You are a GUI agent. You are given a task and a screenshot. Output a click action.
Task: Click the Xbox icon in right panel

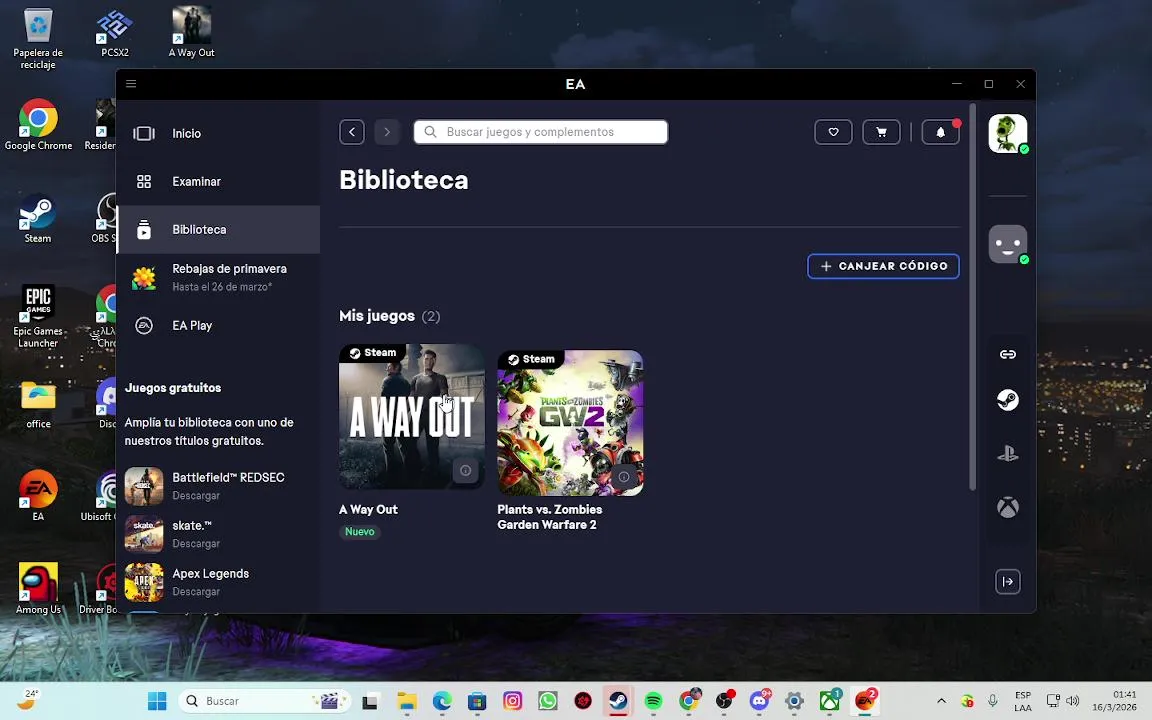1007,507
